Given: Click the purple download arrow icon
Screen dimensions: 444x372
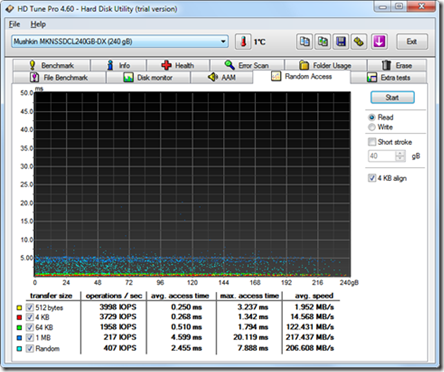Looking at the screenshot, I should 379,42.
